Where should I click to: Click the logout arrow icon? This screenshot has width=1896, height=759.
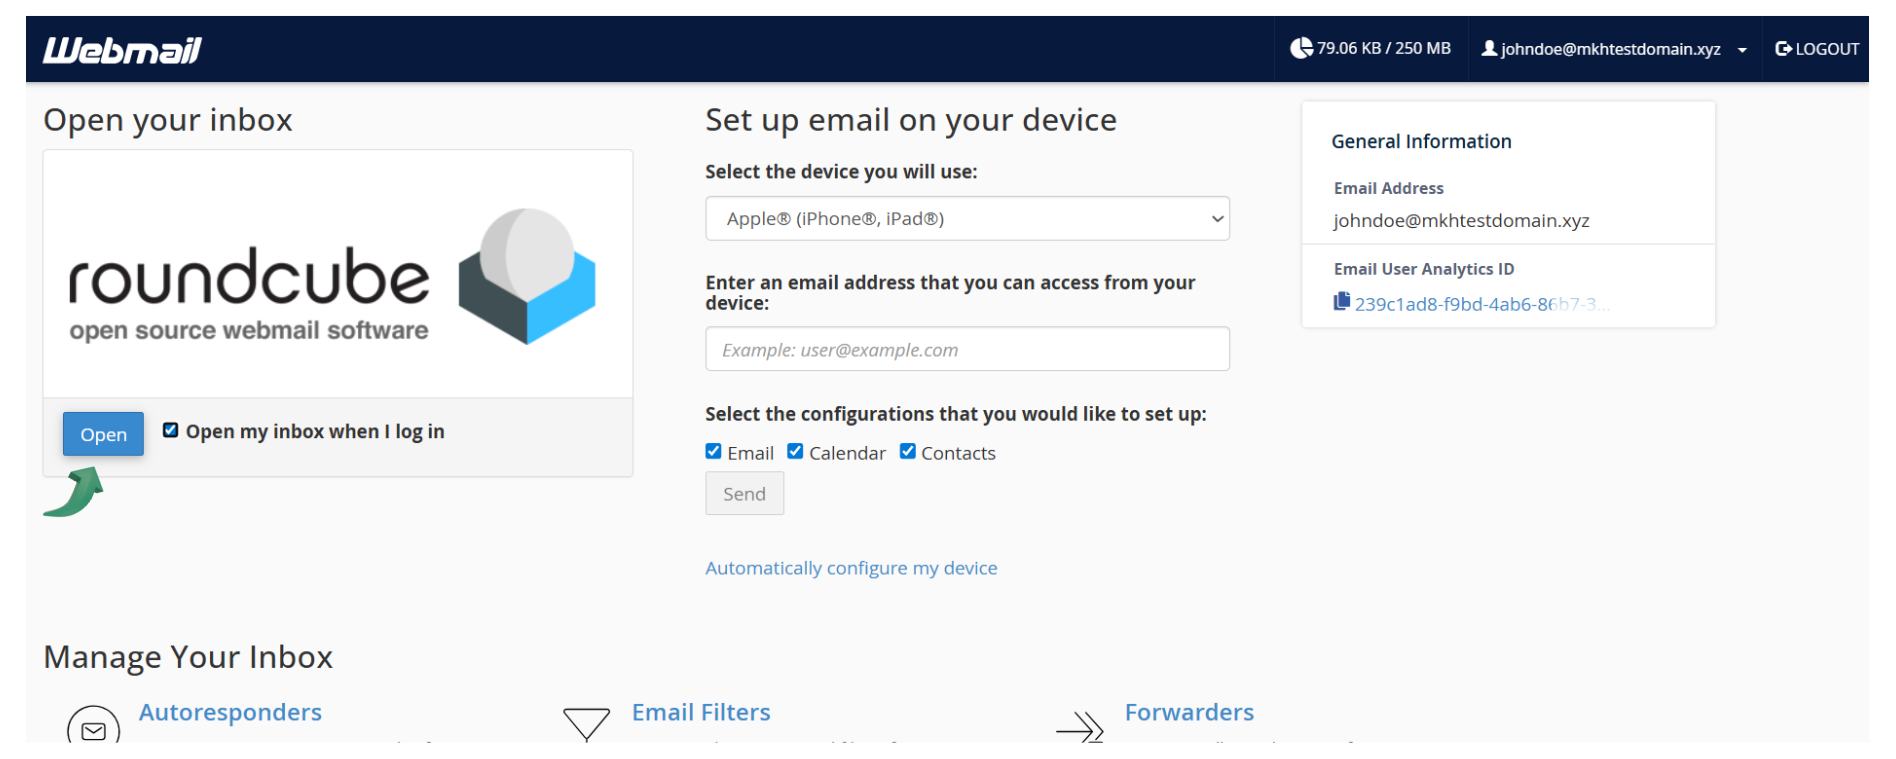pos(1783,48)
